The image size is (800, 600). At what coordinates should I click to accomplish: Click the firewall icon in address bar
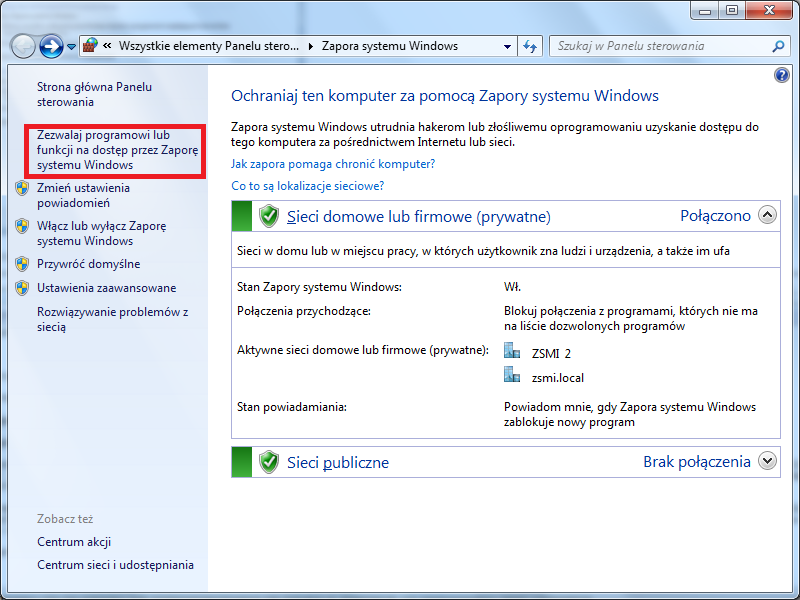pyautogui.click(x=90, y=46)
